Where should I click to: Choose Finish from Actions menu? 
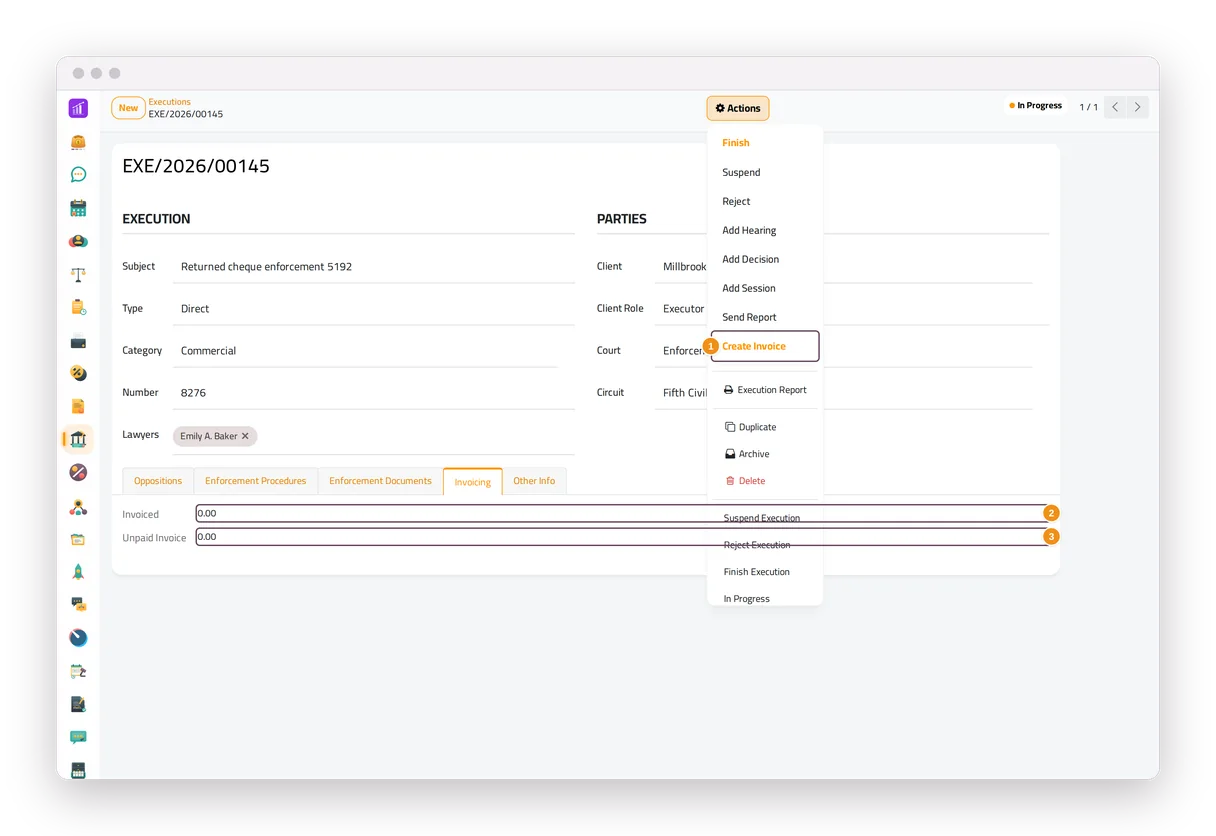736,143
